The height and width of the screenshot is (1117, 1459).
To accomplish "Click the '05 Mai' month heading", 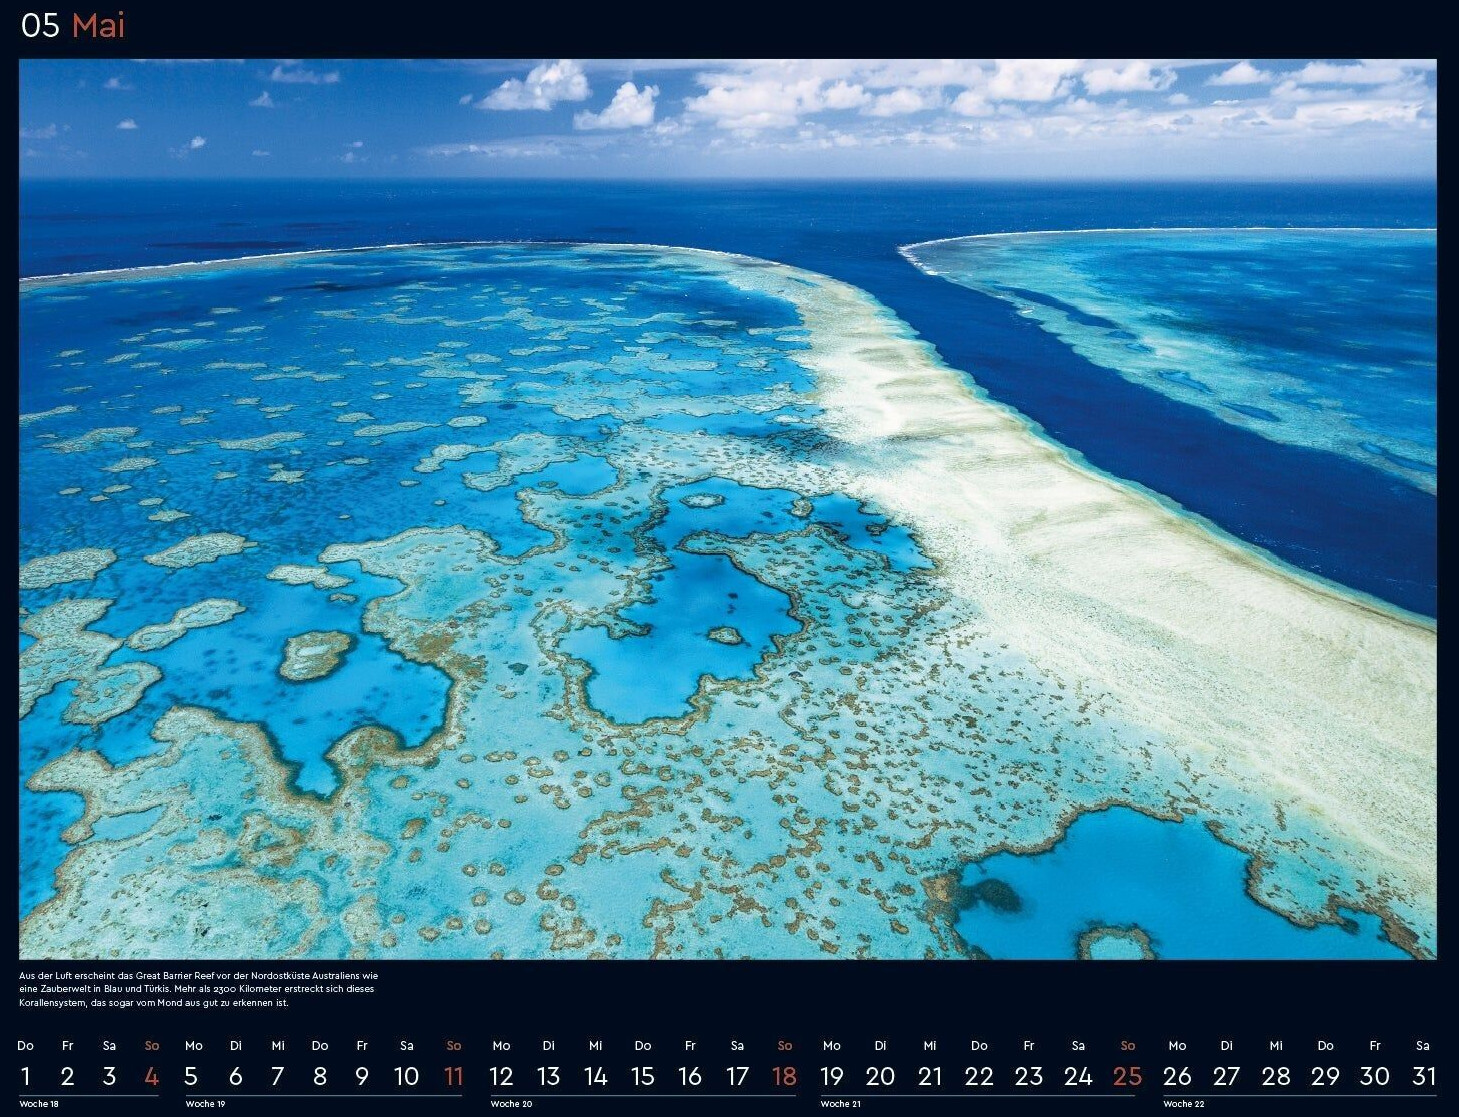I will [x=73, y=25].
